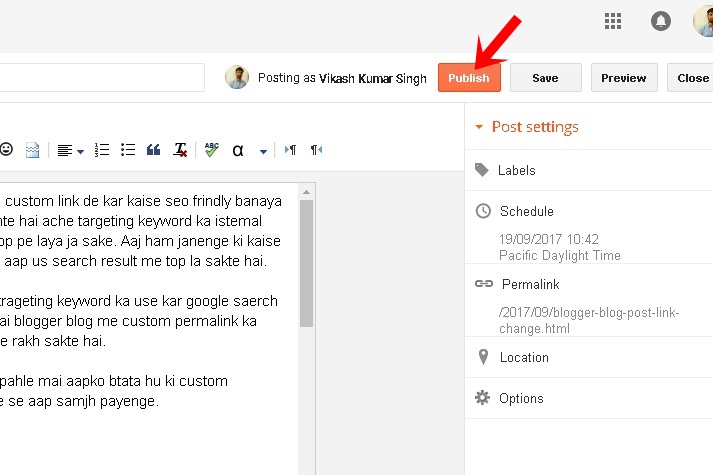Click the scheduled date 19/09/2017 10:42
The width and height of the screenshot is (713, 475).
pos(549,239)
